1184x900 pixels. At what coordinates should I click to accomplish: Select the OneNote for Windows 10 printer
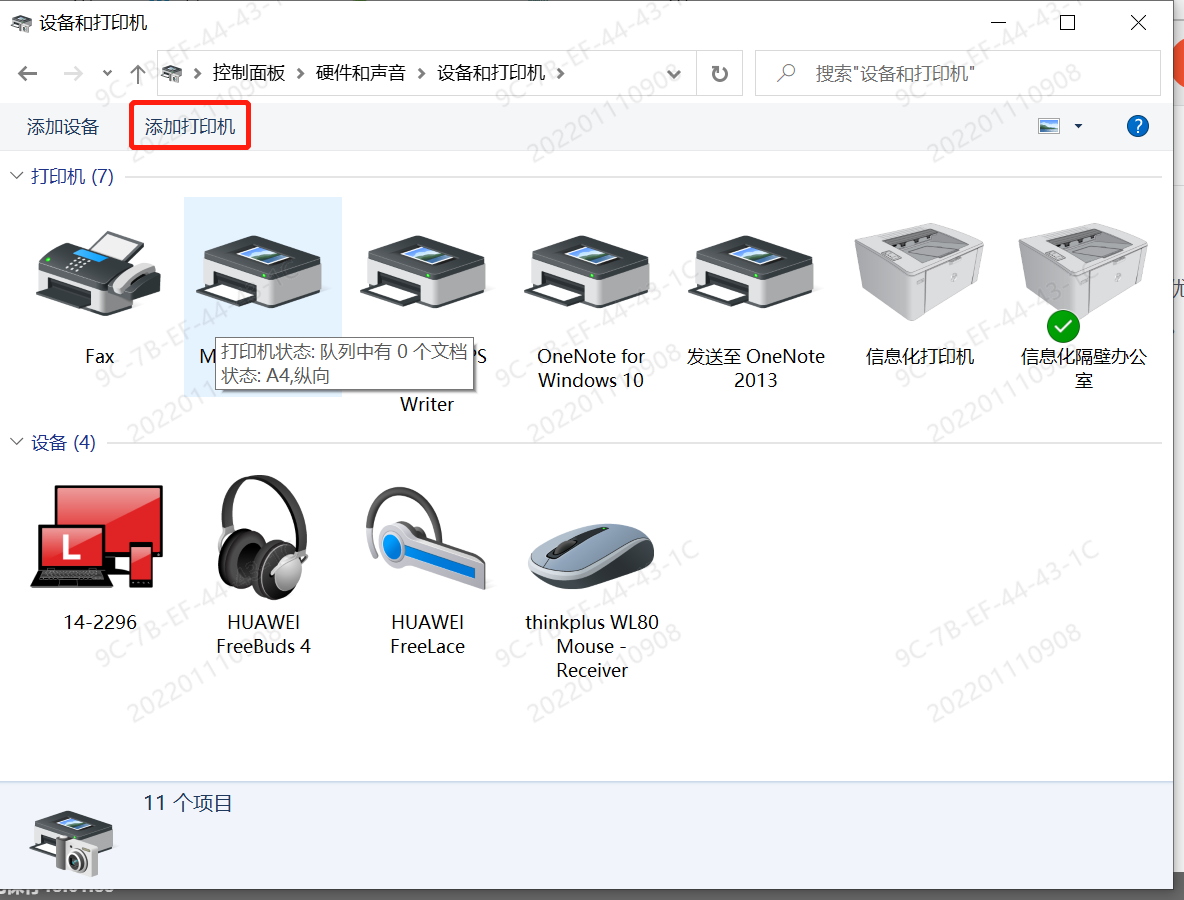coord(591,270)
